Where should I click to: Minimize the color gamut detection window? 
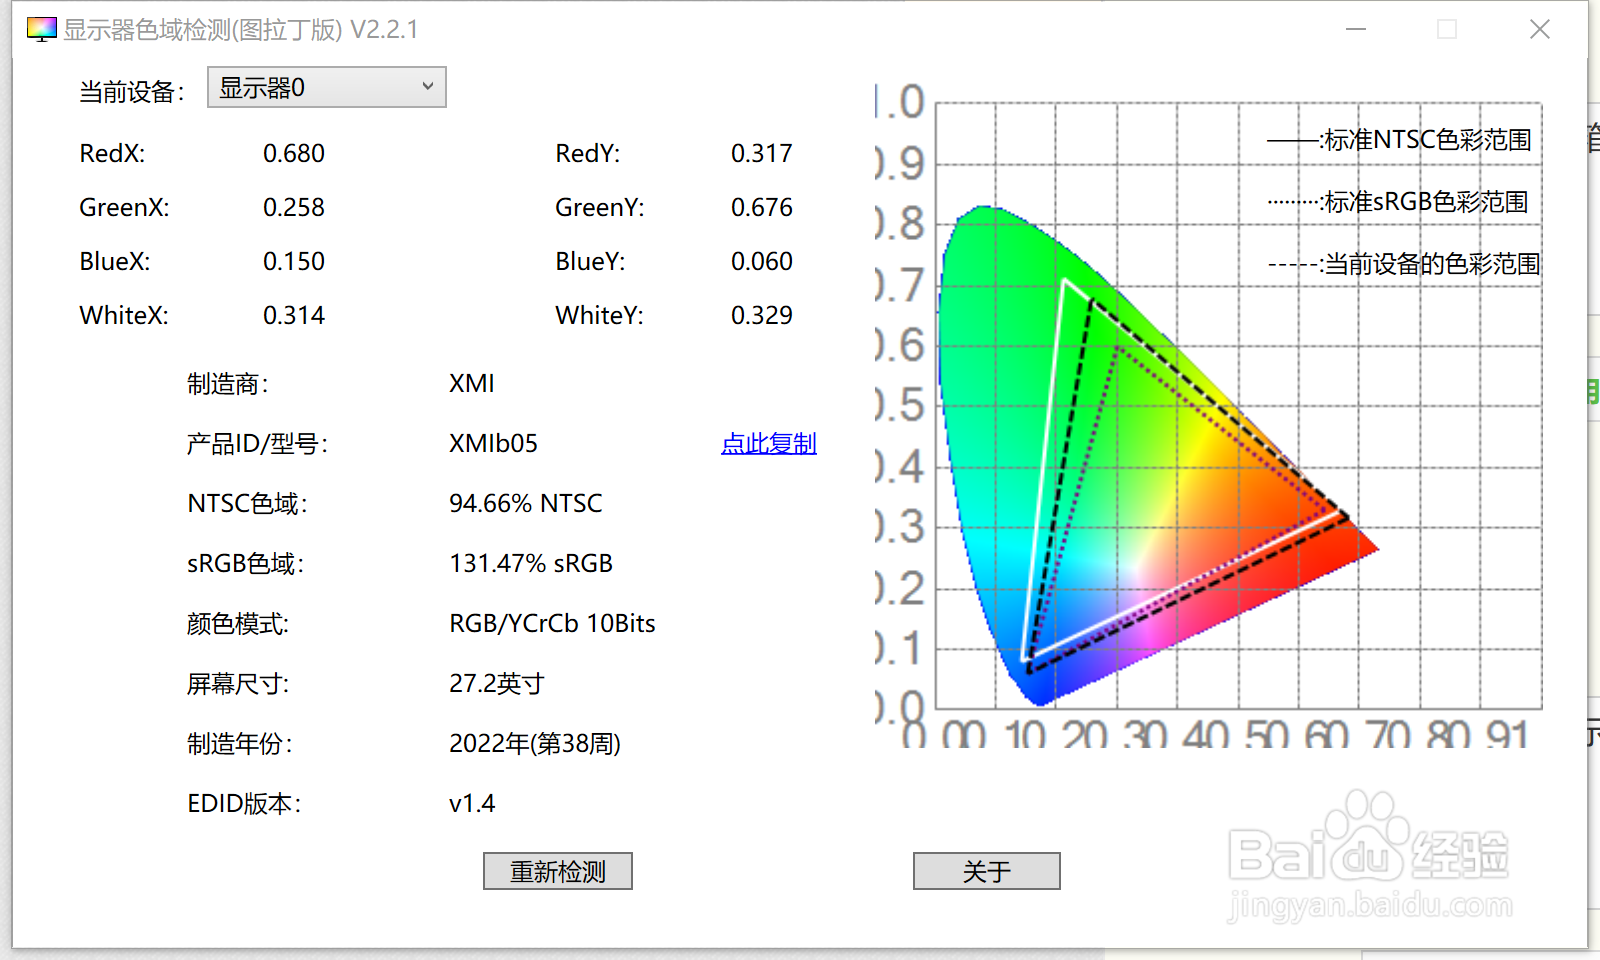click(1356, 29)
